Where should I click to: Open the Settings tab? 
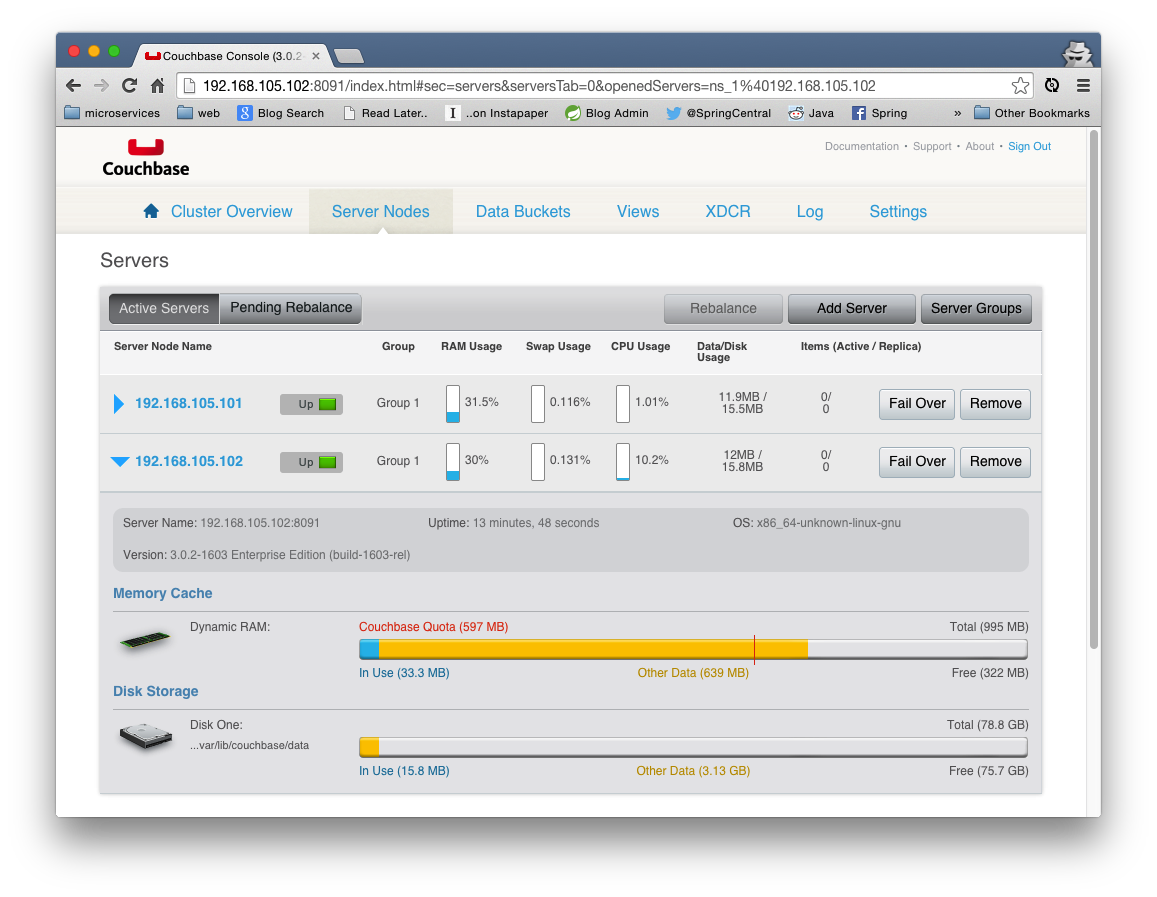click(898, 212)
